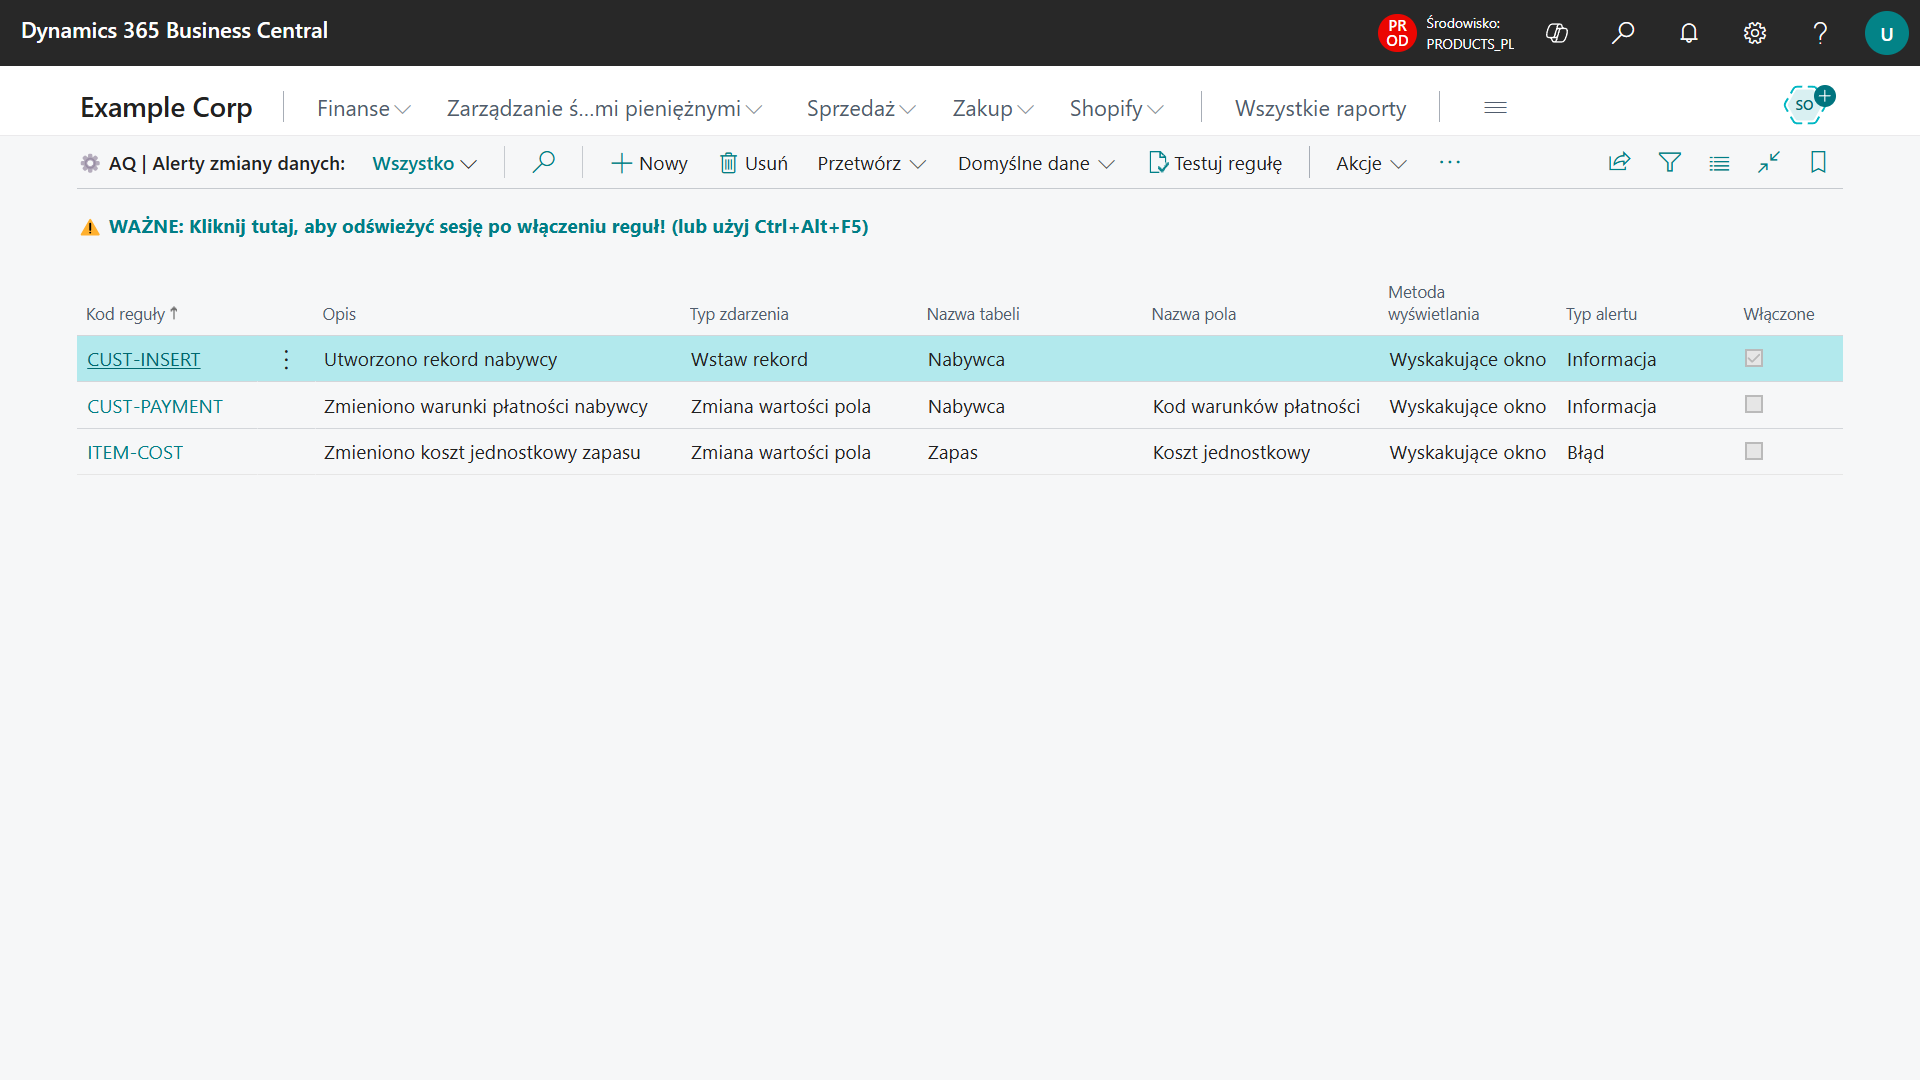Open the Copilot icon in header
The image size is (1920, 1080).
[x=1557, y=33]
